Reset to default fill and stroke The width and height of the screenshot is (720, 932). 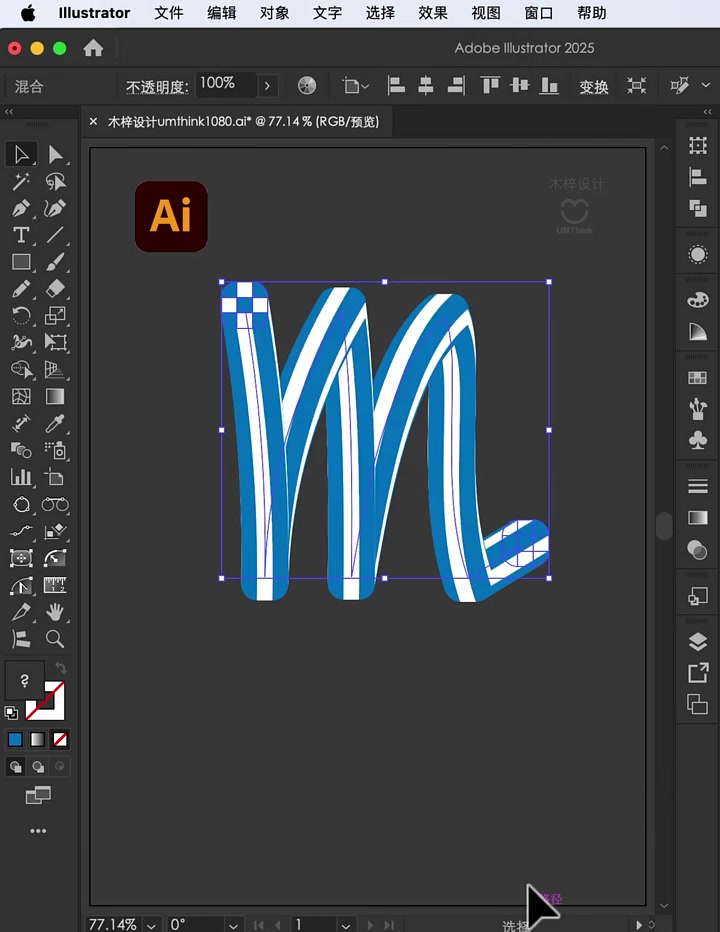tap(11, 712)
